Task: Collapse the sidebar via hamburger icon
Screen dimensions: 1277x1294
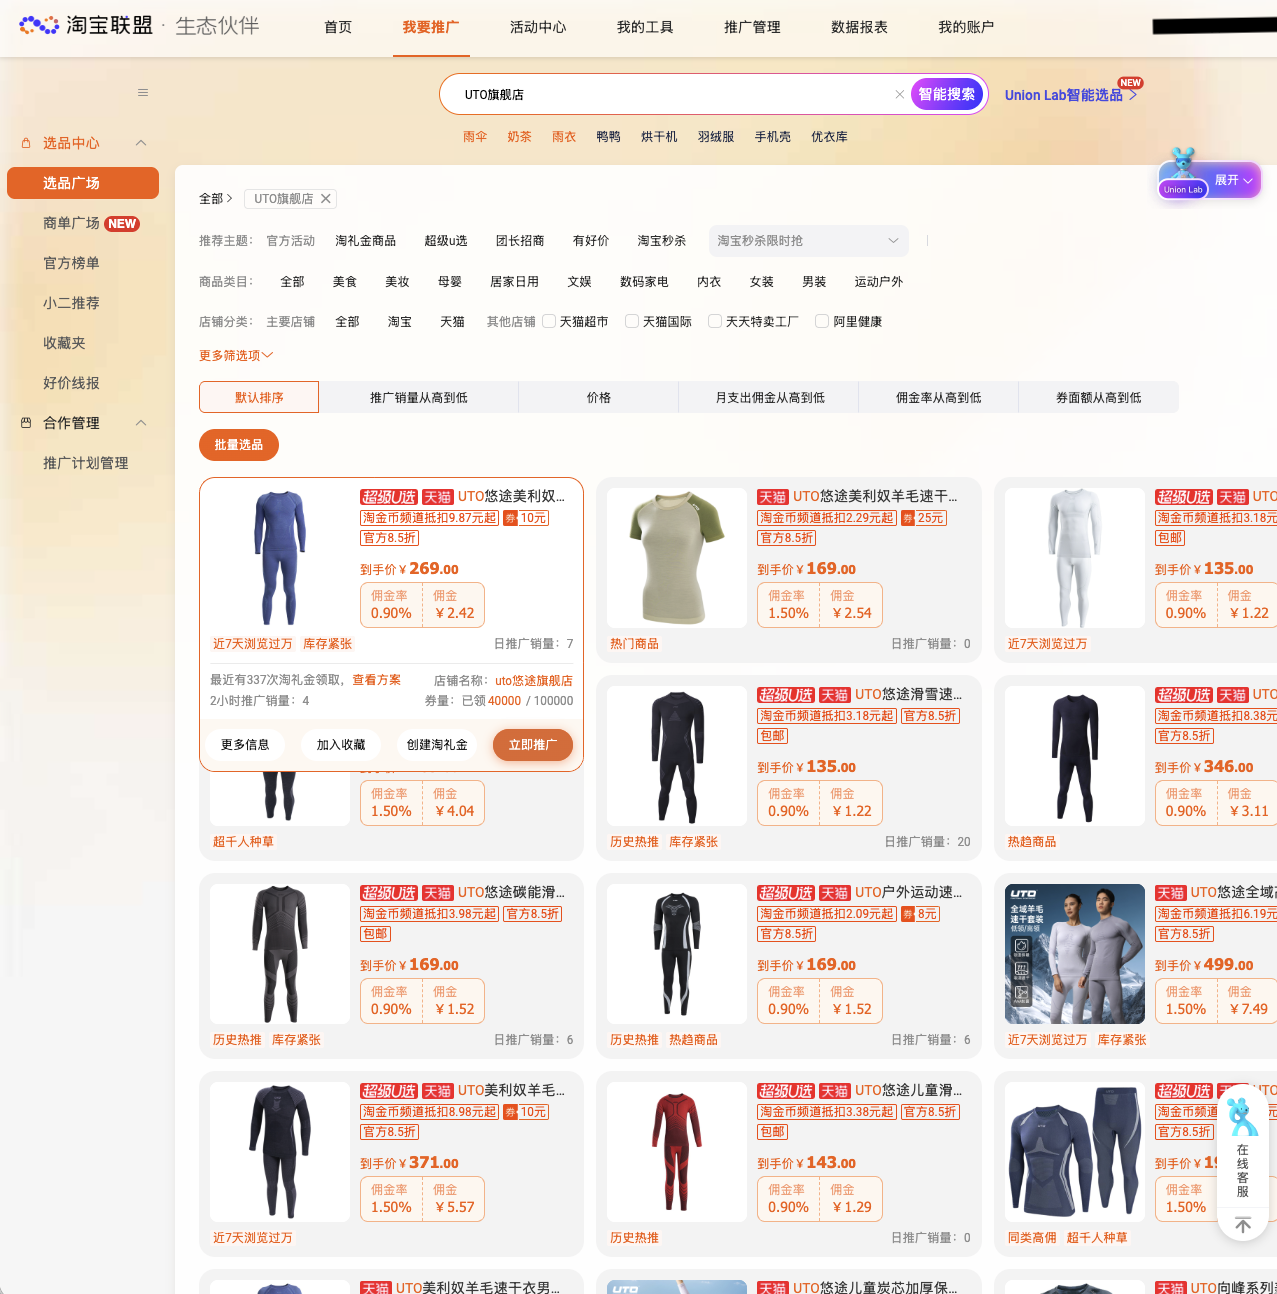Action: (x=142, y=92)
